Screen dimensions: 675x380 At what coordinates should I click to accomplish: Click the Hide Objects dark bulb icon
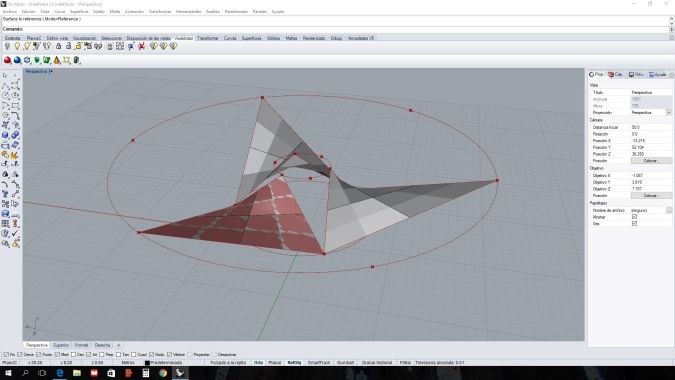tap(7, 46)
